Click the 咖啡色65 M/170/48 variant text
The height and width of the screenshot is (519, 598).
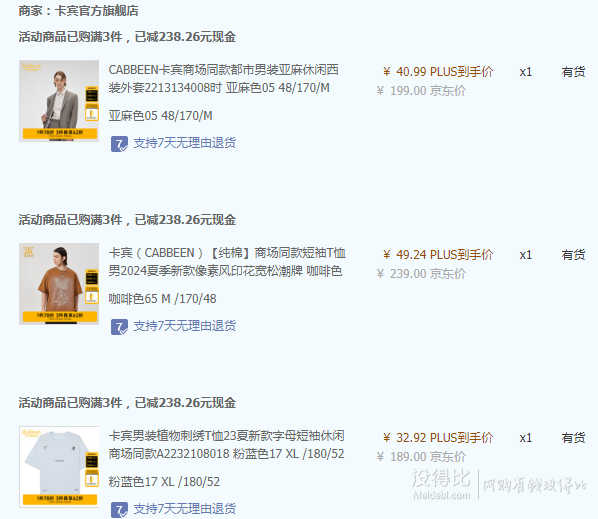point(162,299)
